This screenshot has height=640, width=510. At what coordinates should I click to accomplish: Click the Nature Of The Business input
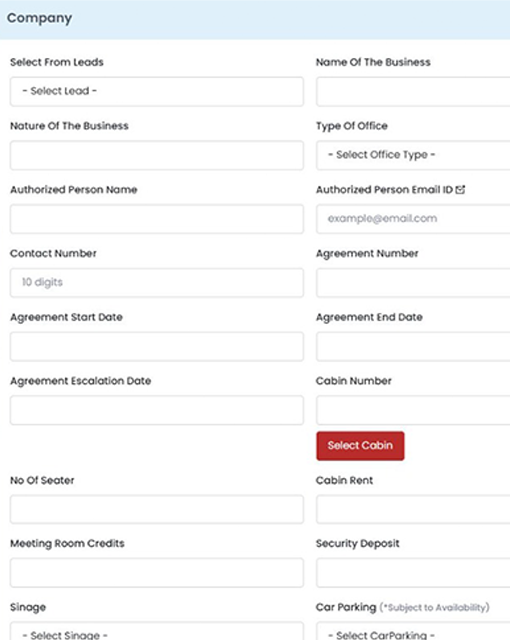pyautogui.click(x=157, y=155)
